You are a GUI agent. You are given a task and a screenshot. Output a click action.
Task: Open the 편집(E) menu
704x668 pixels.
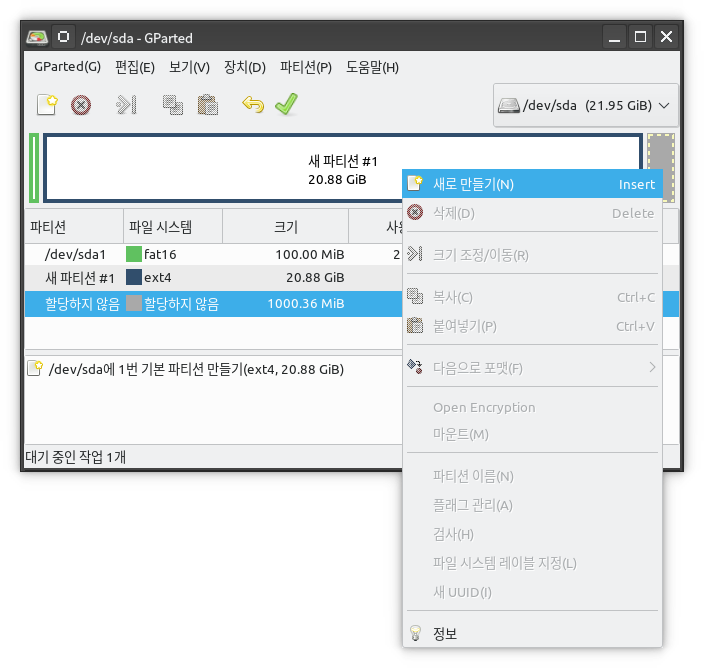pyautogui.click(x=135, y=67)
